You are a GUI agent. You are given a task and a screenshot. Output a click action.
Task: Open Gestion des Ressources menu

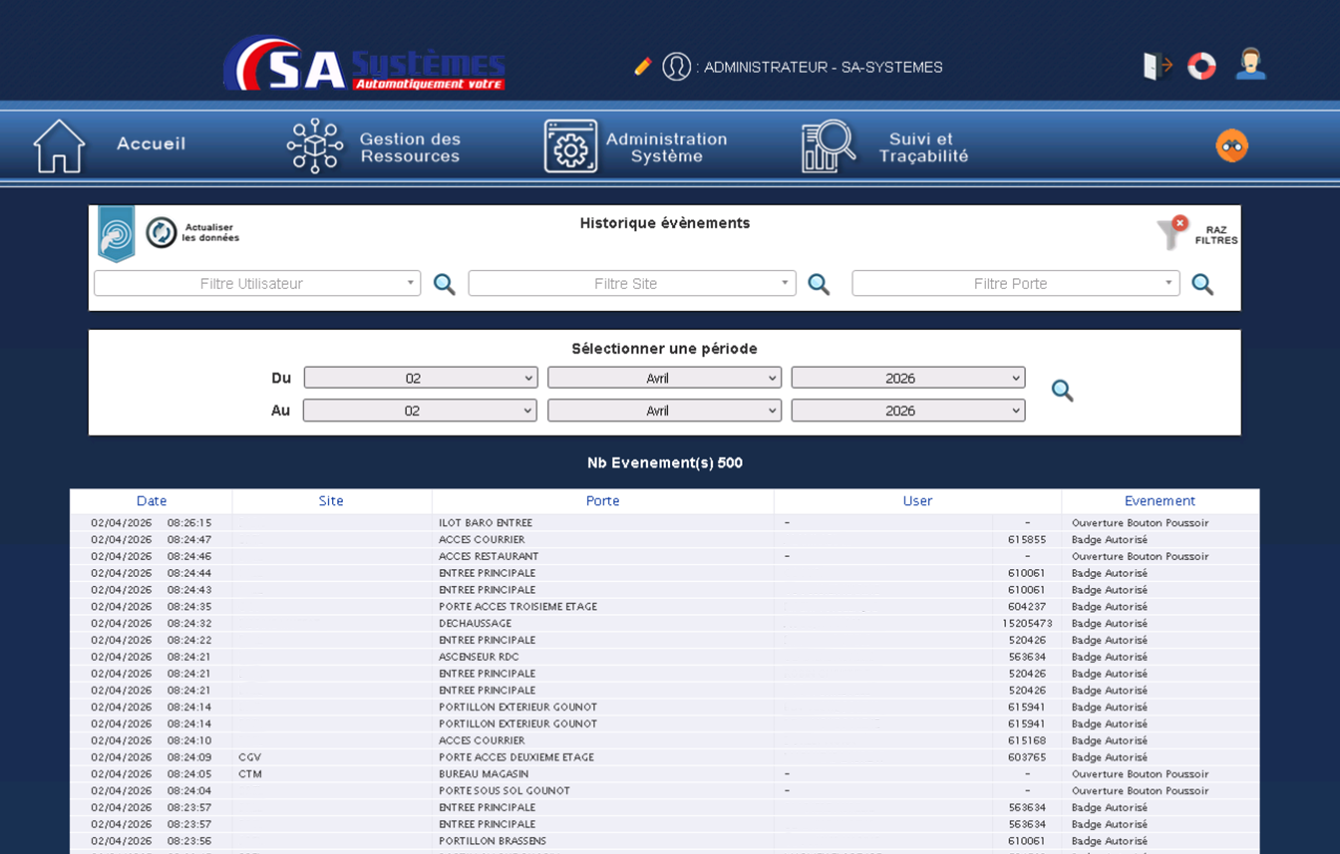[x=374, y=147]
